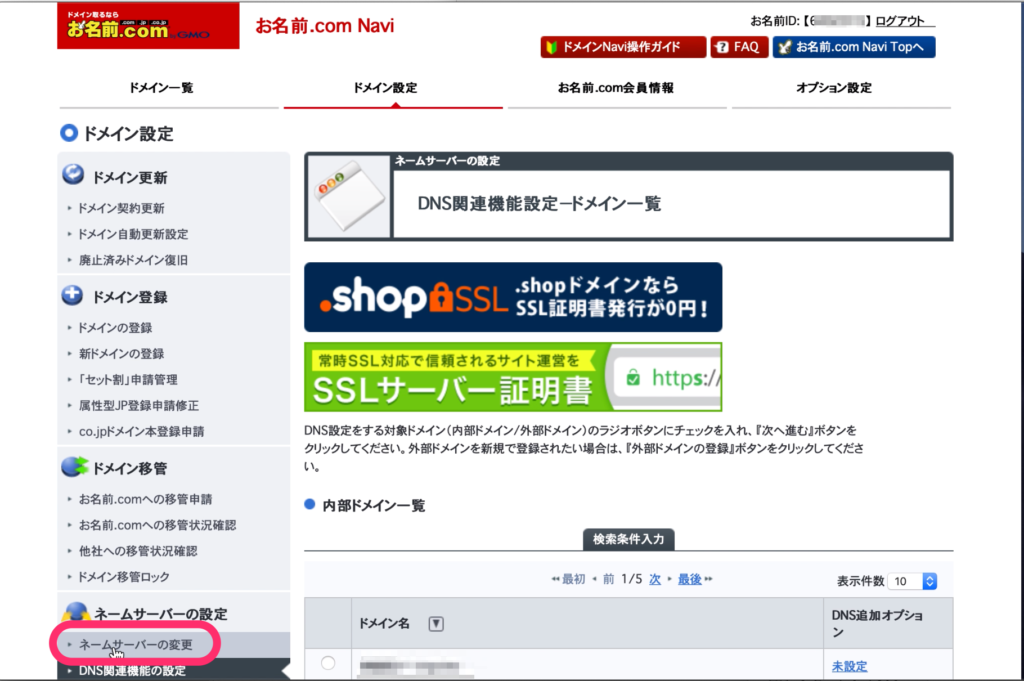Open the 表示件数 dropdown

914,581
